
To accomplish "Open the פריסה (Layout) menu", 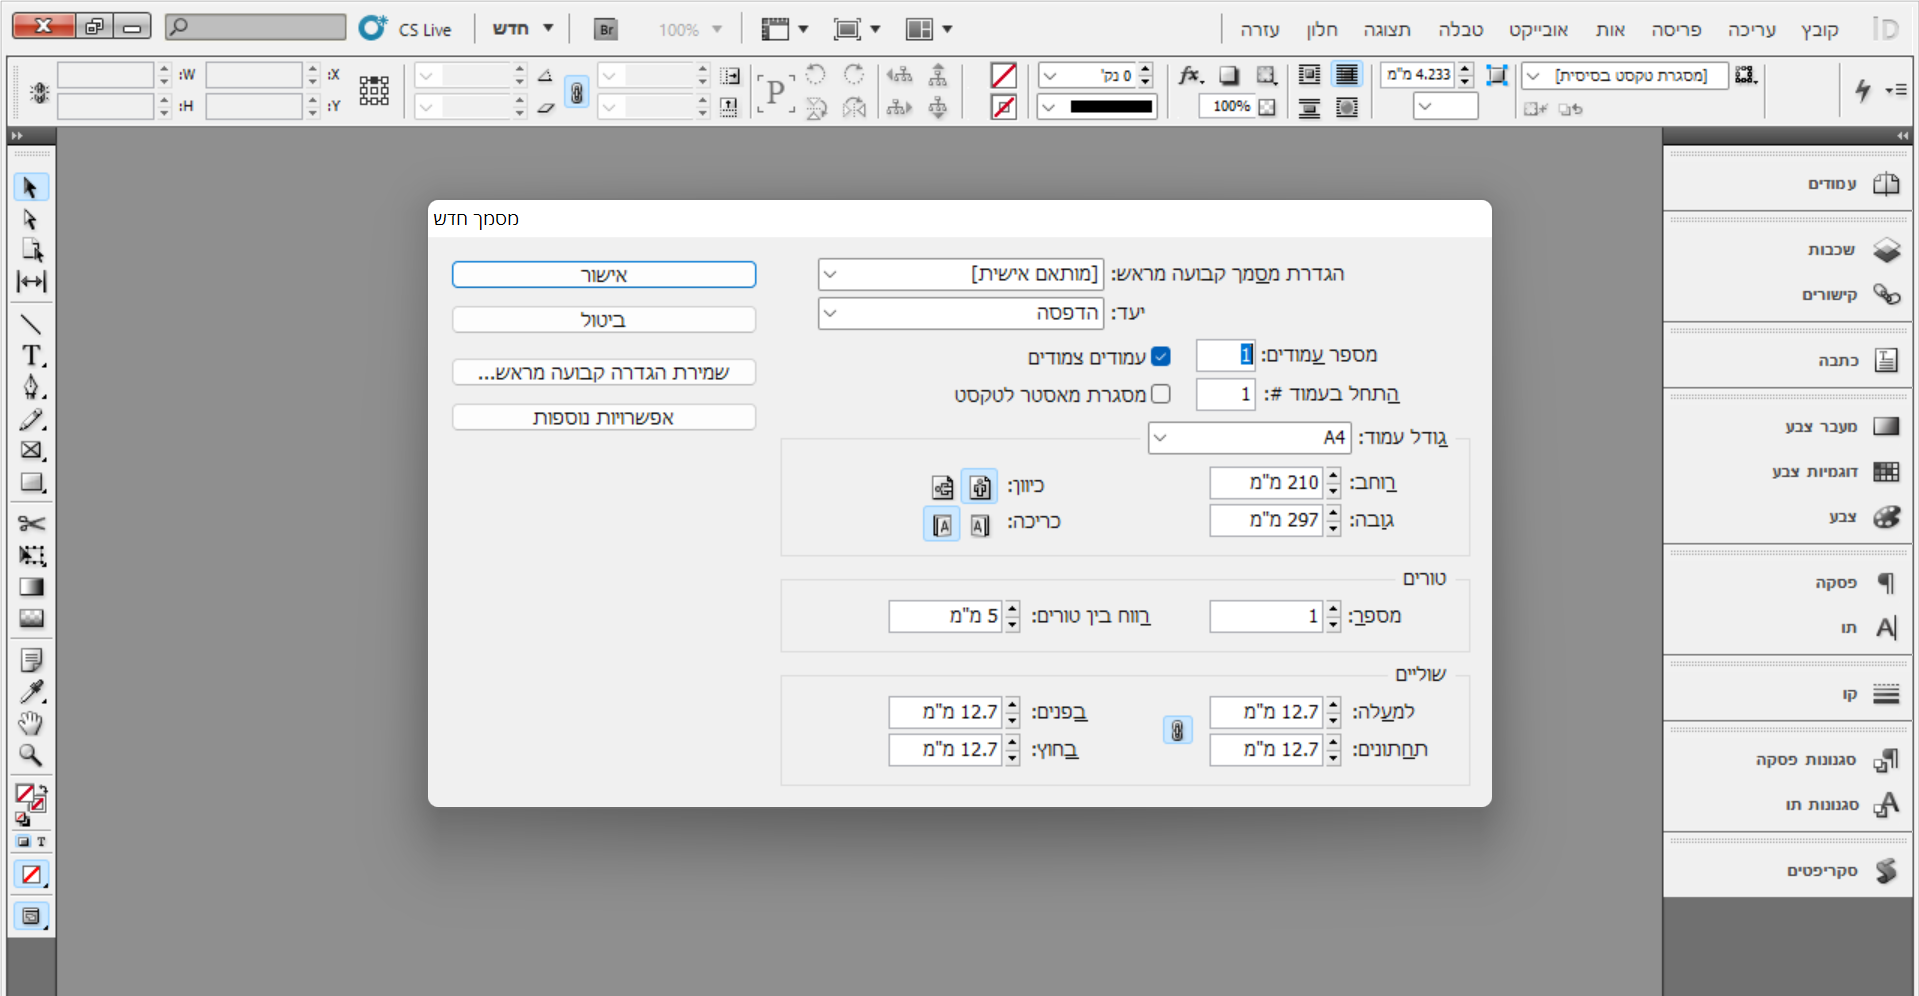I will 1677,30.
